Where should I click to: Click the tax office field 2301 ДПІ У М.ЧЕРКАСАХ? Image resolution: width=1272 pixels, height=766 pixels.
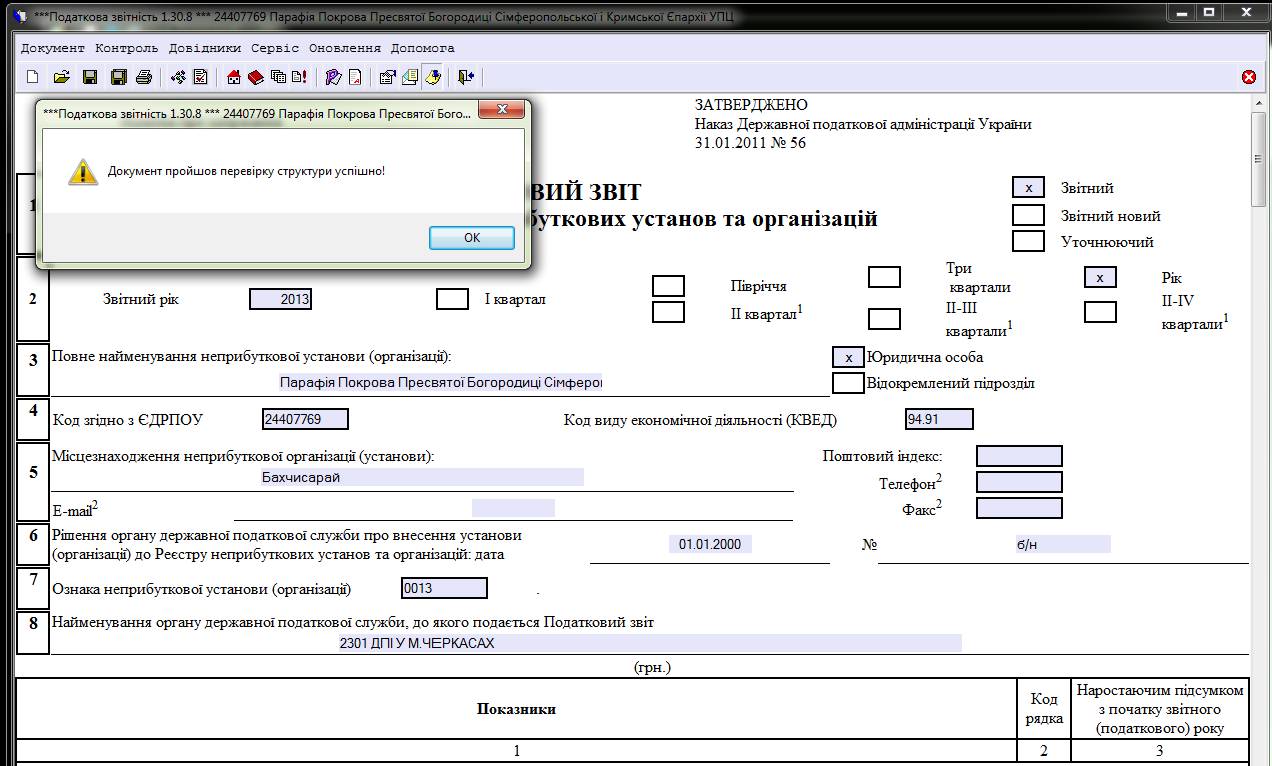coord(650,643)
